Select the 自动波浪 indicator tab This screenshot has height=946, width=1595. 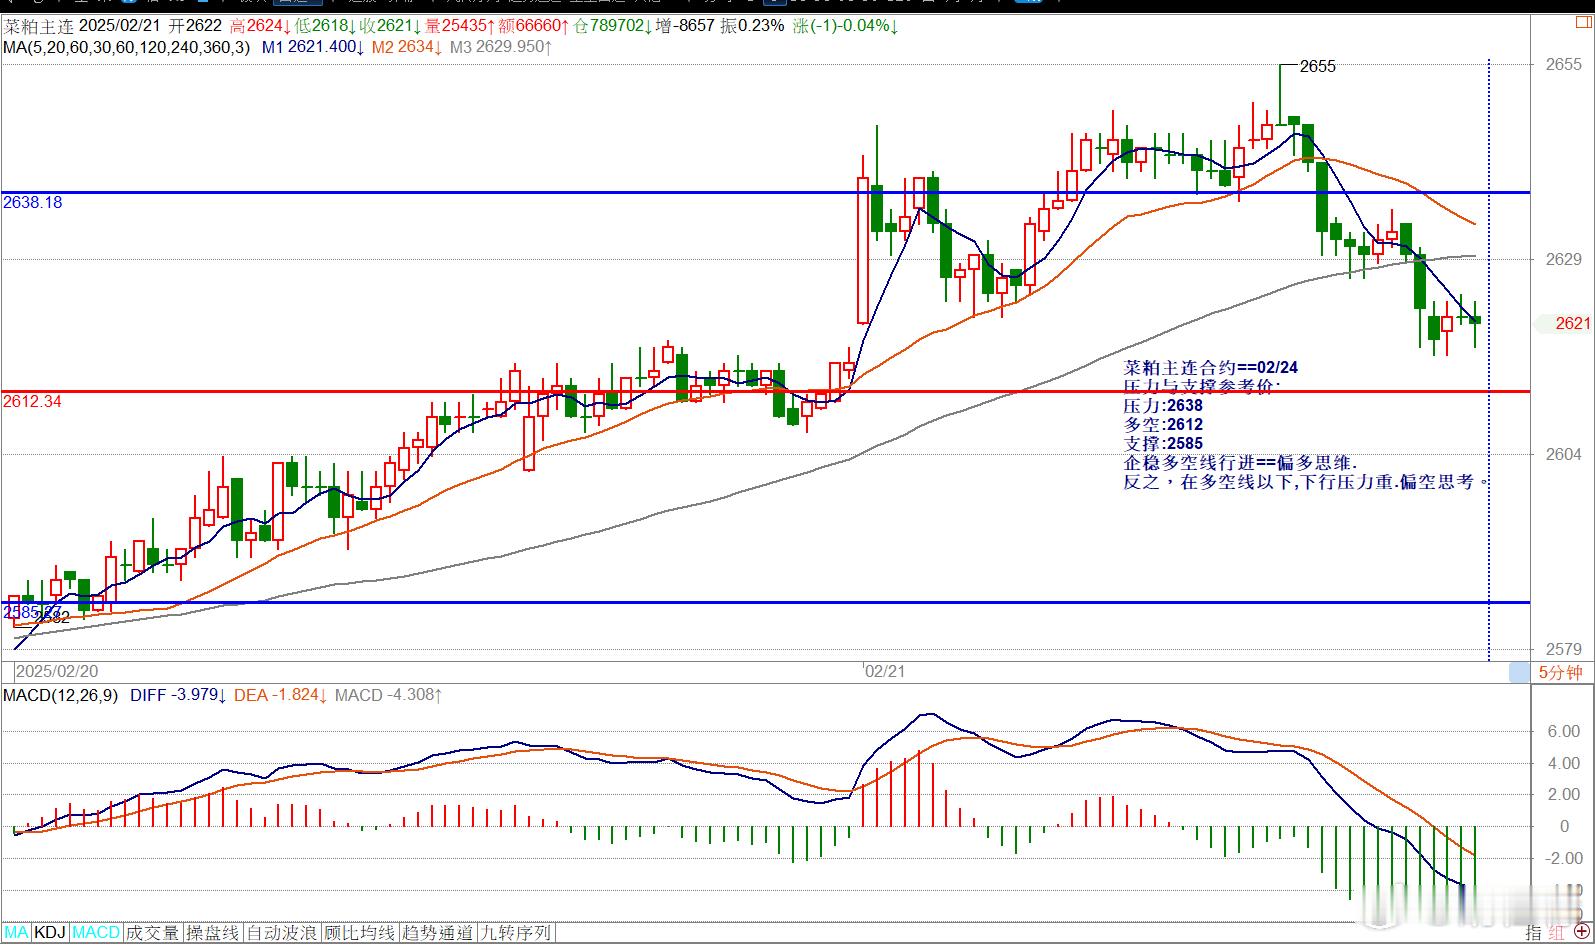pyautogui.click(x=283, y=933)
